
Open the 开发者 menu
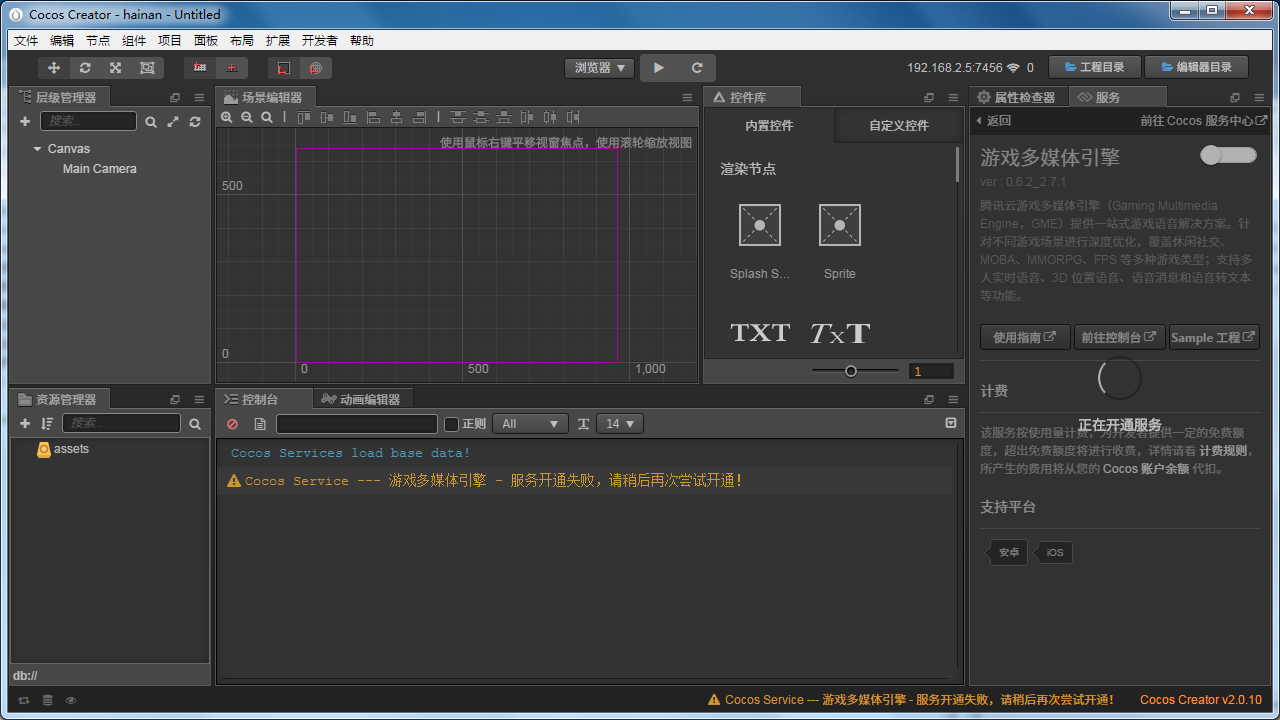pyautogui.click(x=320, y=41)
